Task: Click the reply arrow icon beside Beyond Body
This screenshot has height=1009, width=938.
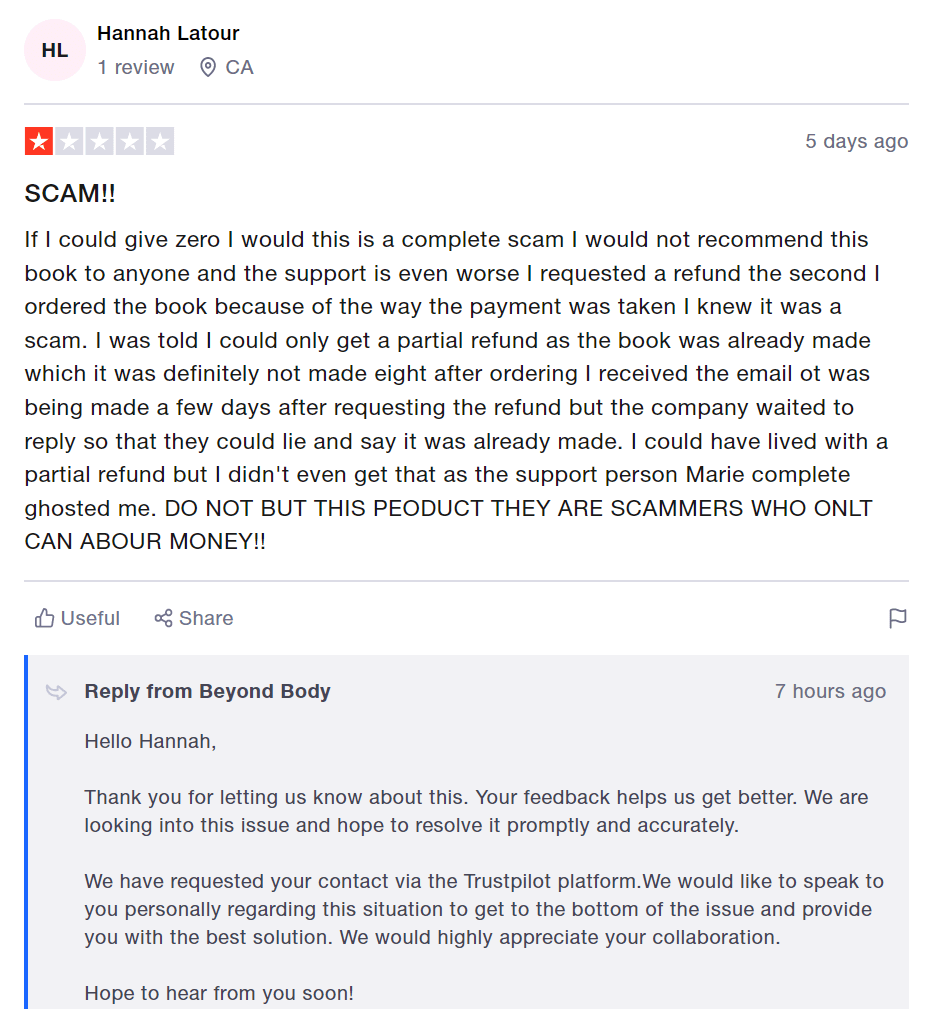Action: point(57,691)
